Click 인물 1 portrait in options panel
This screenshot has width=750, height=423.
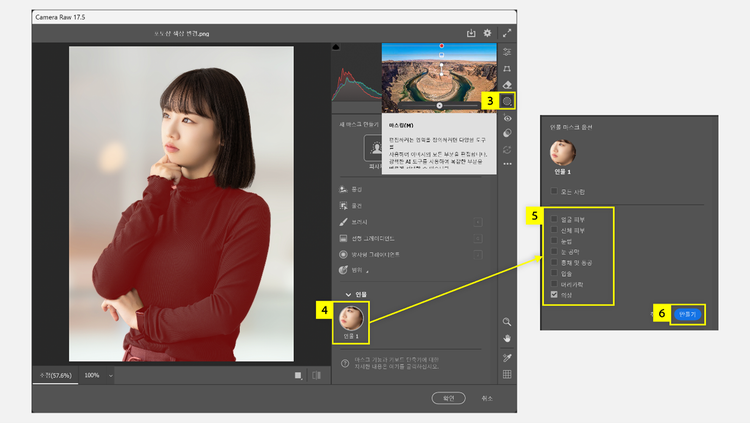pos(562,153)
